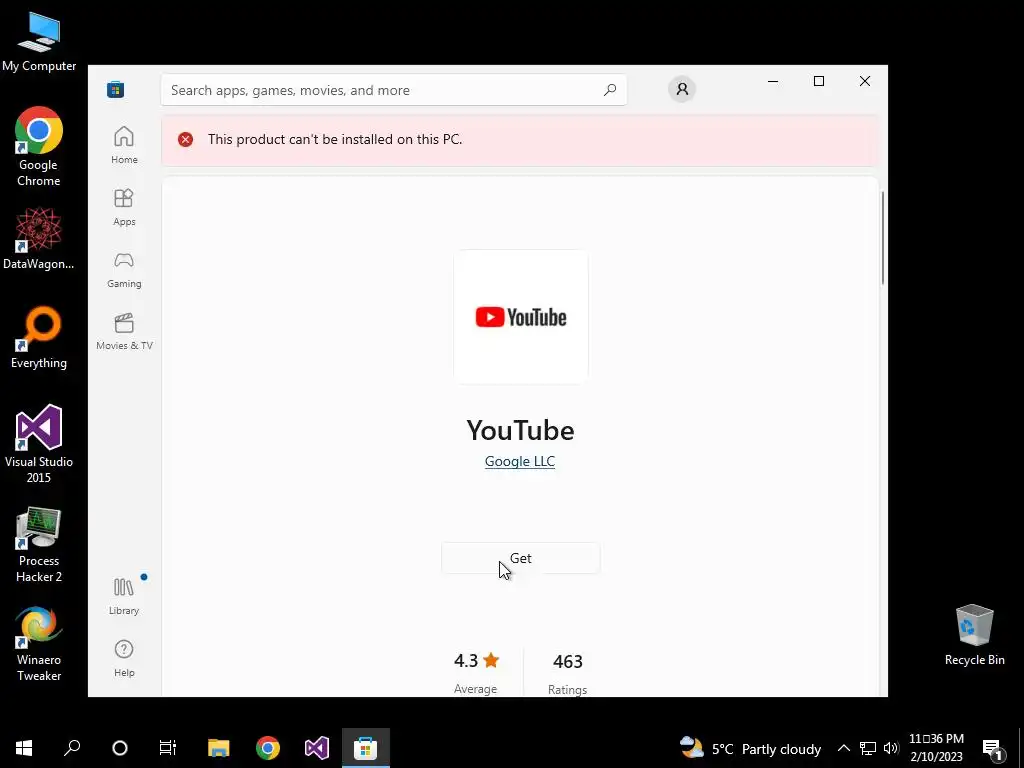
Task: Click the Microsoft Store logo icon
Action: (116, 89)
